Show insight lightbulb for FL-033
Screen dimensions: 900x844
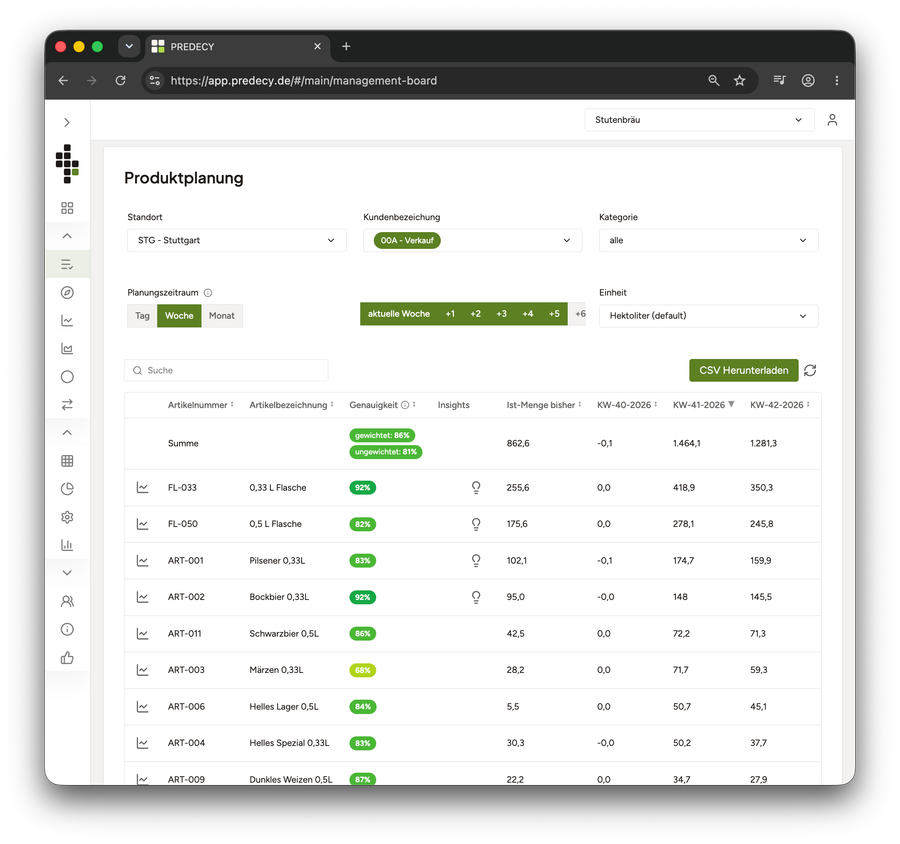click(476, 487)
